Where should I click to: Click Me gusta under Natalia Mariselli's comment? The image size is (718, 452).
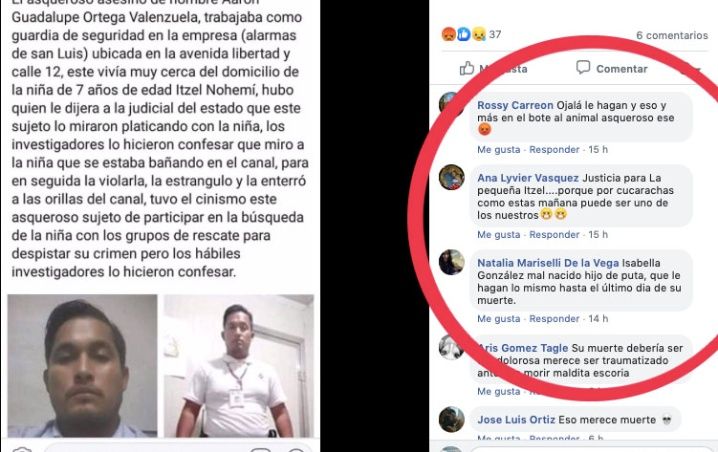click(x=499, y=319)
